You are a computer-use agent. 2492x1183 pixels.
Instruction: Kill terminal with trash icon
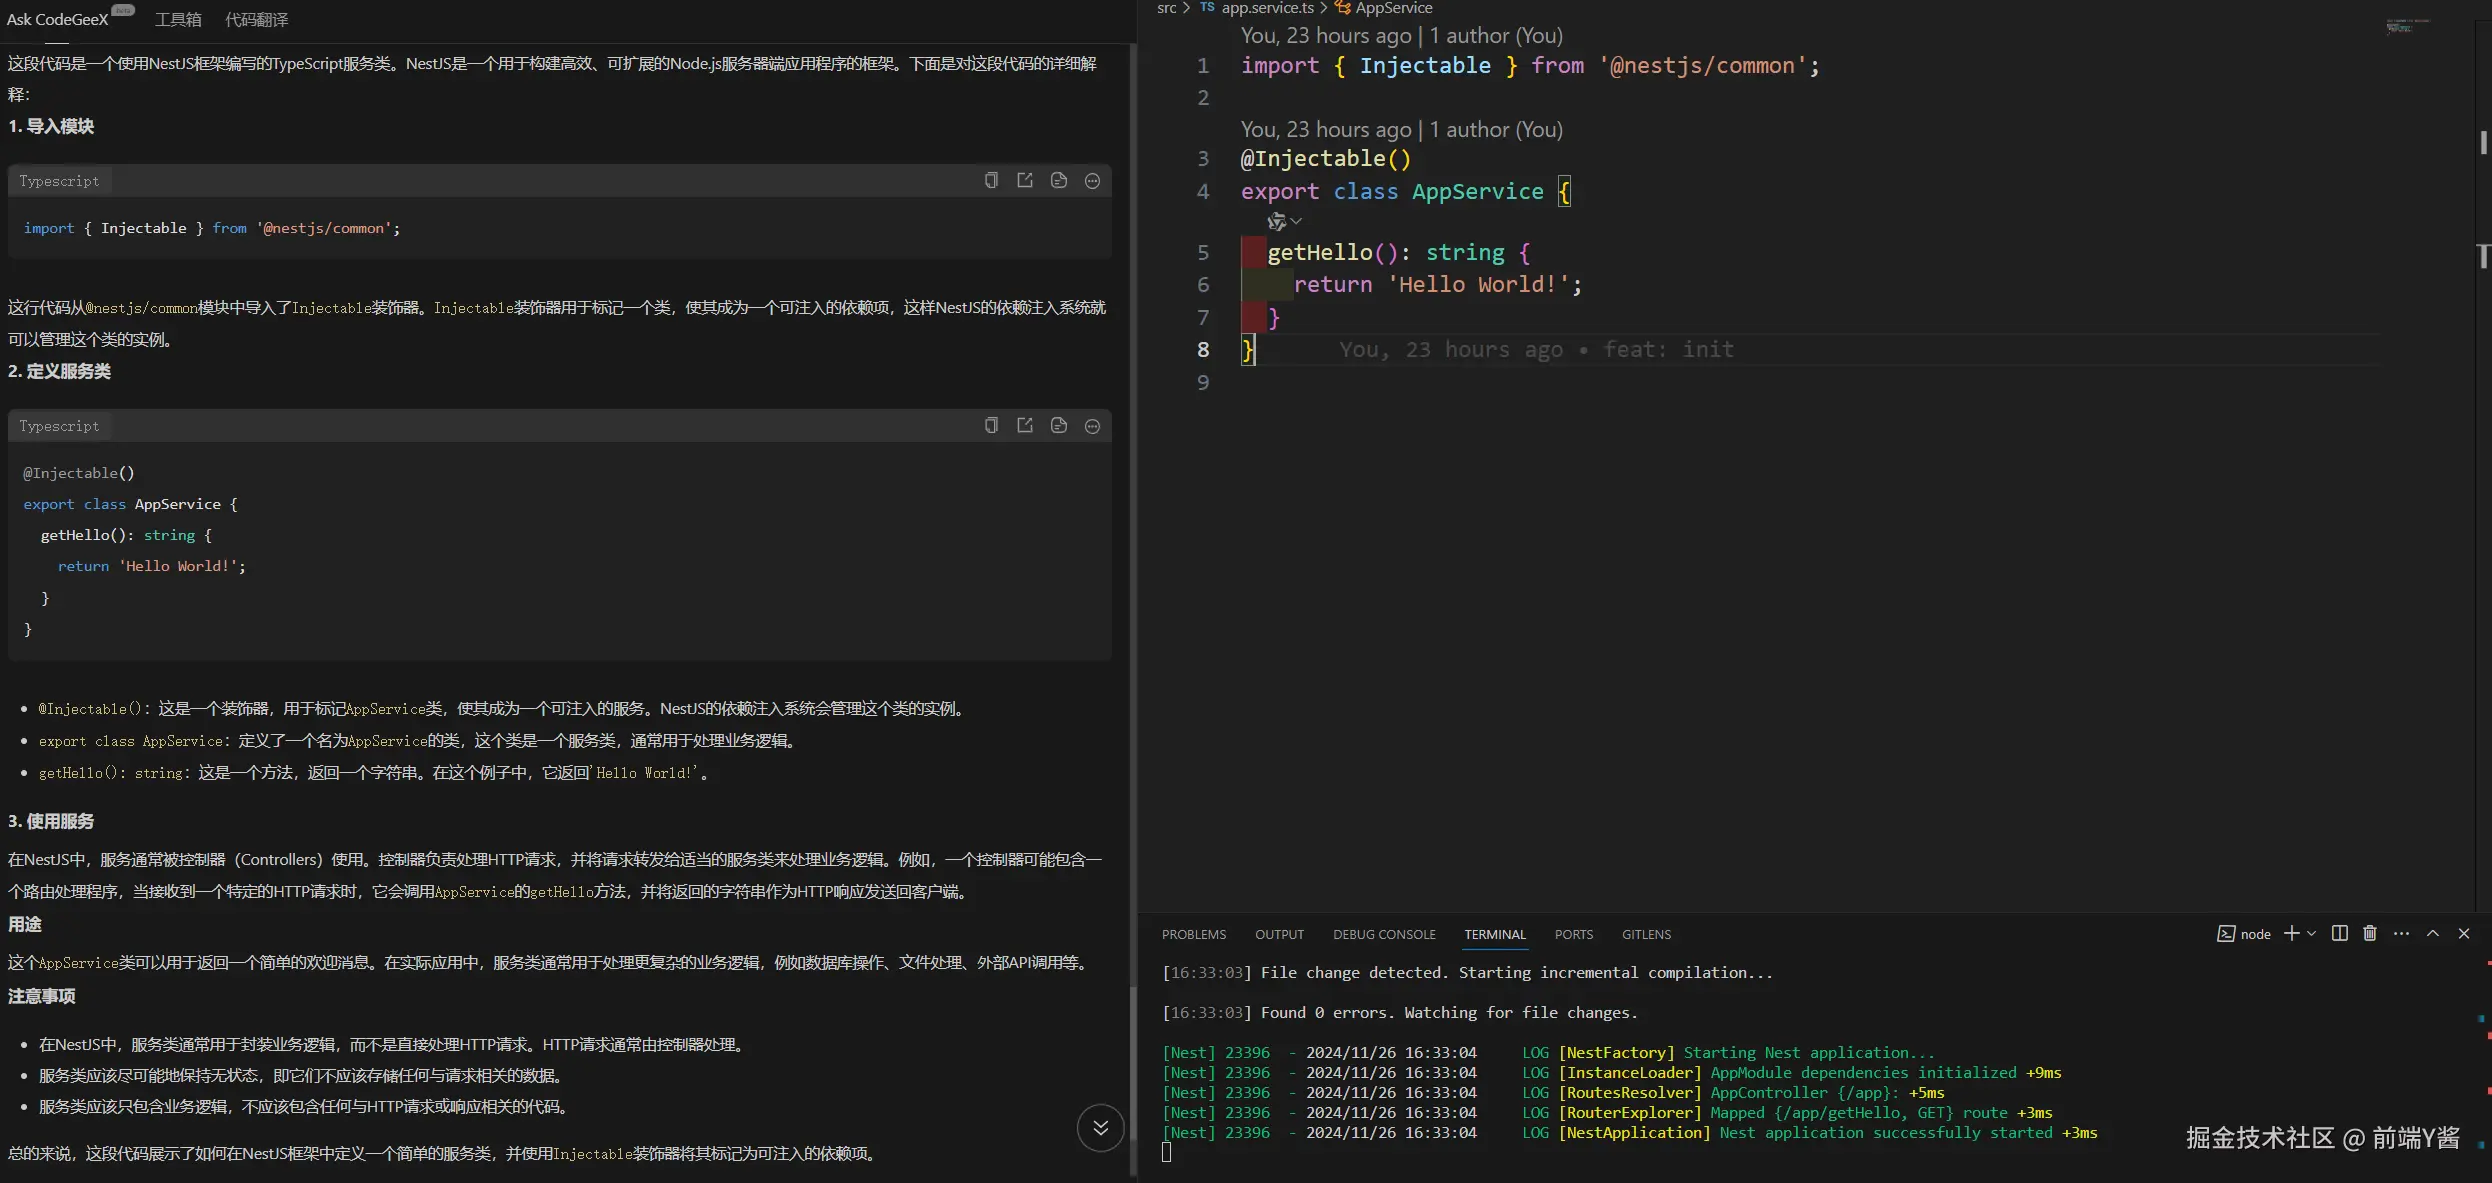tap(2370, 934)
